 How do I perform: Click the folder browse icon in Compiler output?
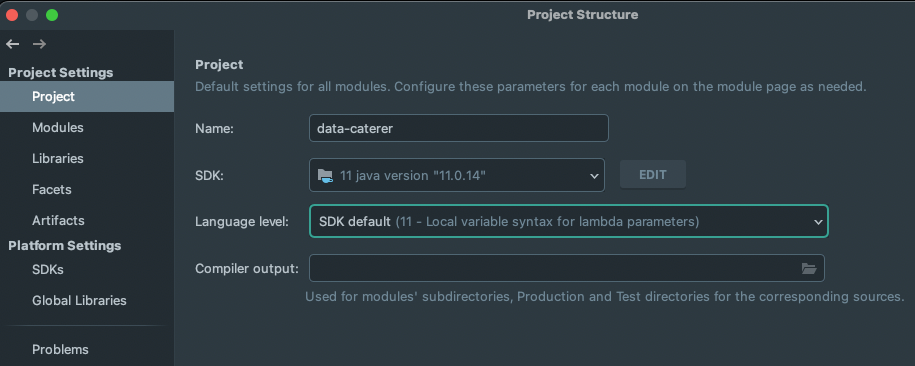[809, 269]
